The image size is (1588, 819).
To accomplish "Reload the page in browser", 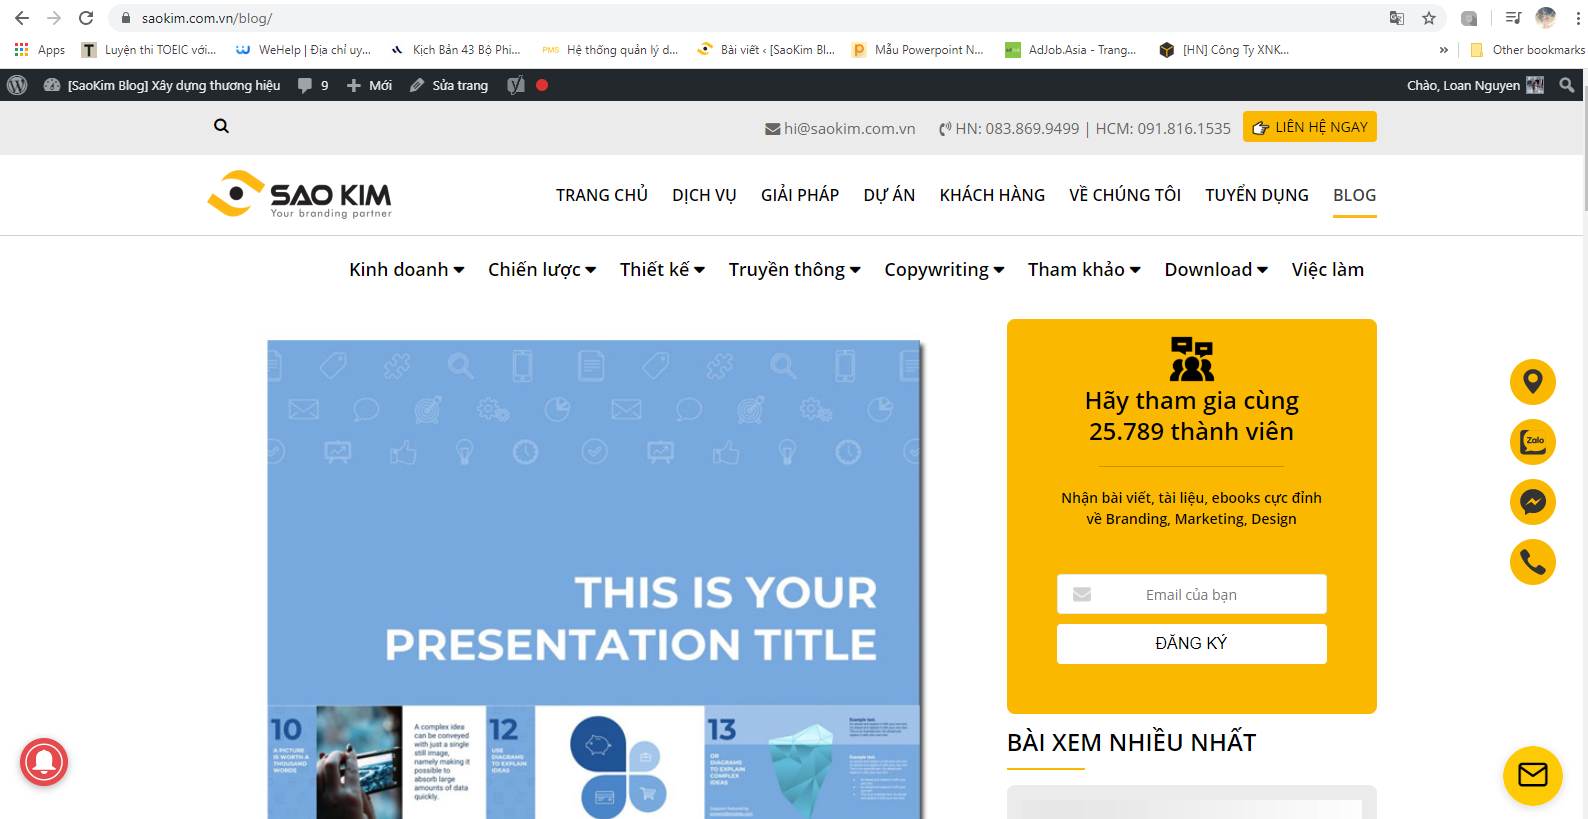I will pyautogui.click(x=86, y=18).
